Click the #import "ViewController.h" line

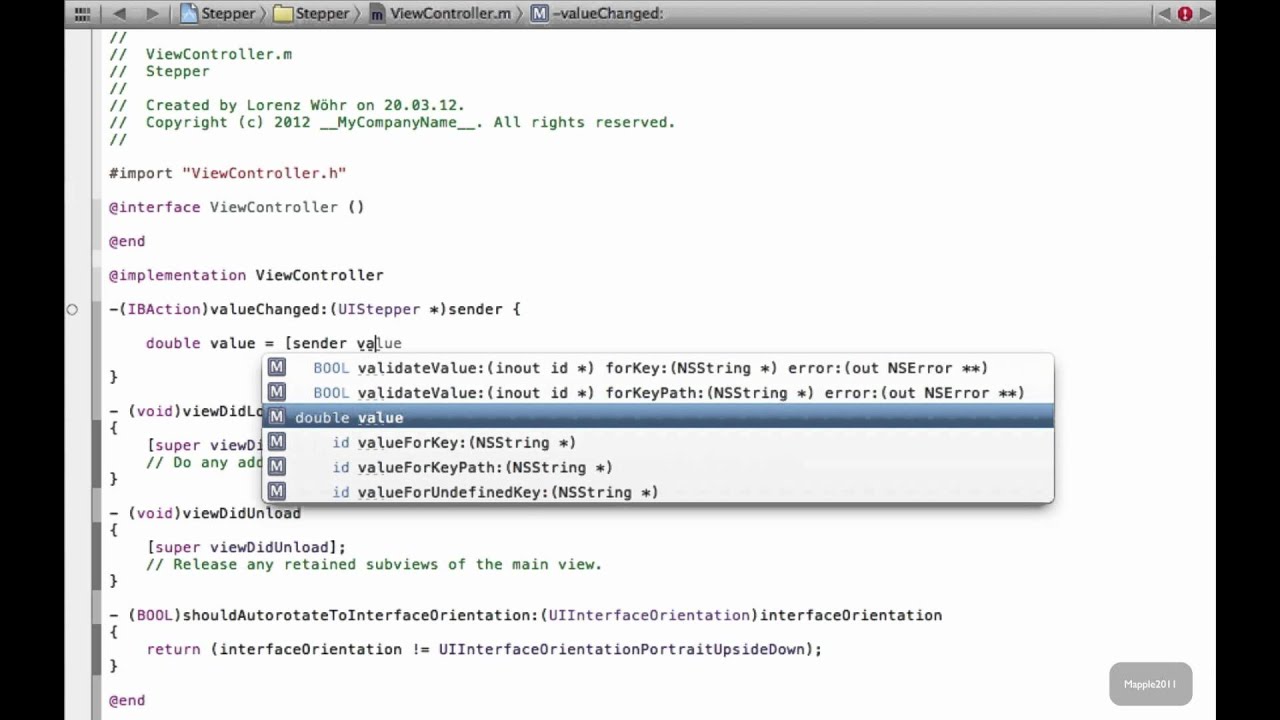227,173
